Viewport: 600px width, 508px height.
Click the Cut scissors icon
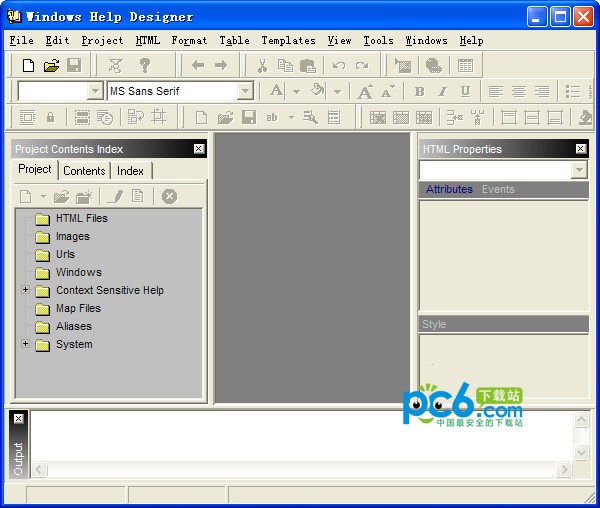point(262,66)
